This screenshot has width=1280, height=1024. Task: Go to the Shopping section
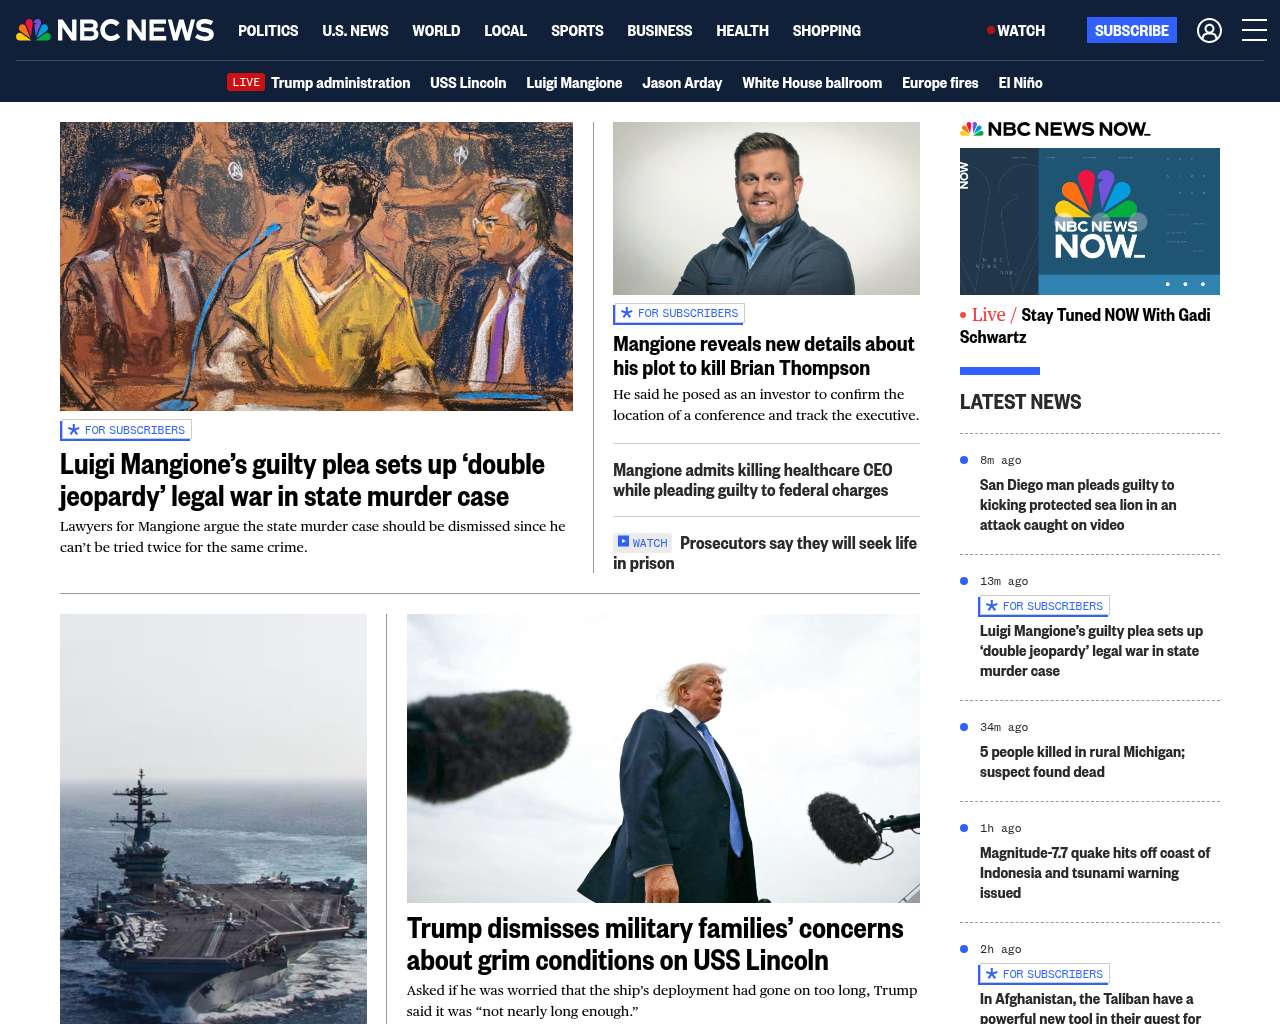[x=826, y=31]
